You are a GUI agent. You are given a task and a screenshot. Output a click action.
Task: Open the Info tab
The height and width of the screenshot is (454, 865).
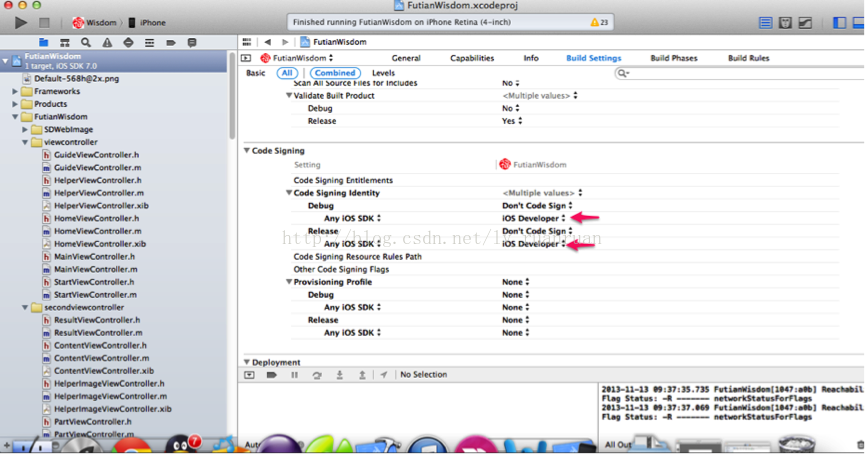531,58
